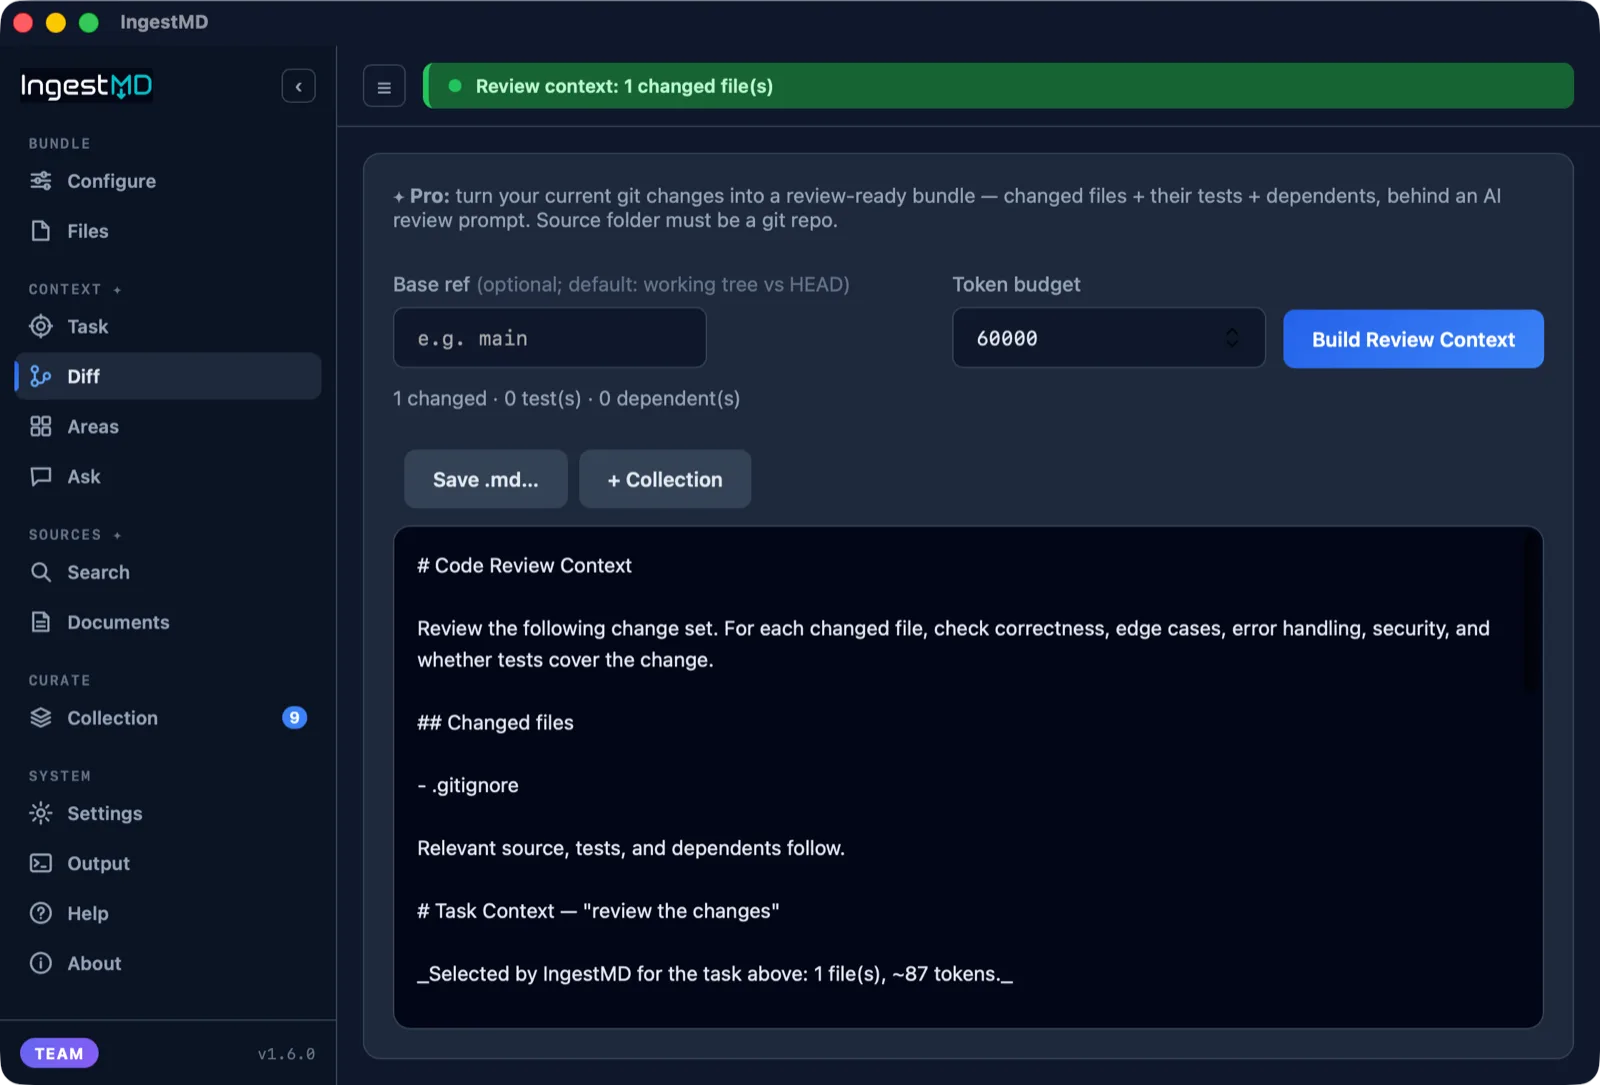The height and width of the screenshot is (1085, 1600).
Task: Open Settings from the sidebar
Action: point(168,814)
